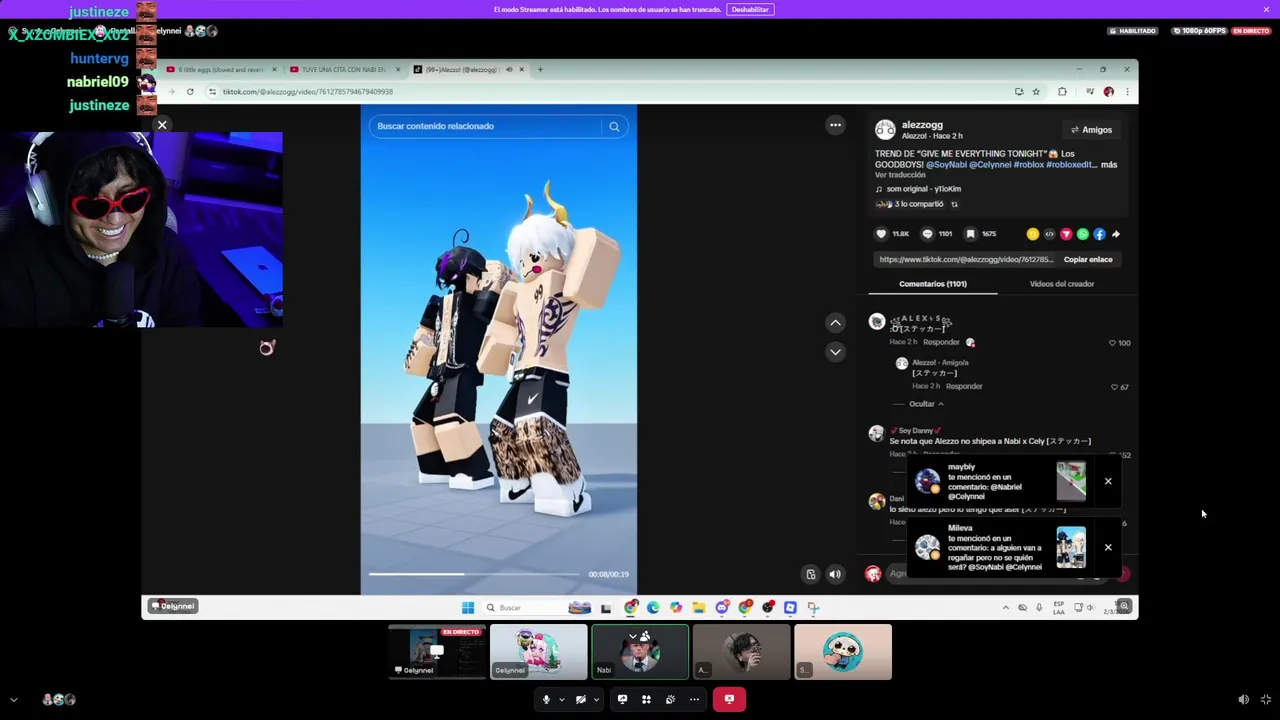Image resolution: width=1280 pixels, height=720 pixels.
Task: Close the webcam overlay with X
Action: (162, 125)
